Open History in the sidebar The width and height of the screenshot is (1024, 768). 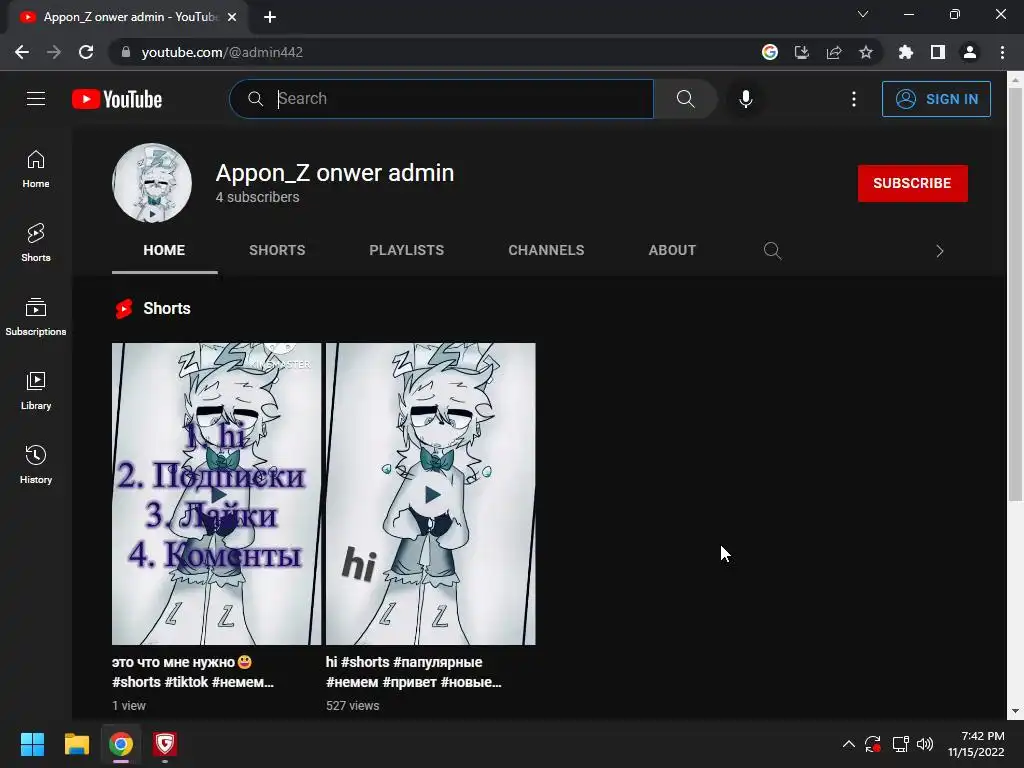click(x=36, y=464)
